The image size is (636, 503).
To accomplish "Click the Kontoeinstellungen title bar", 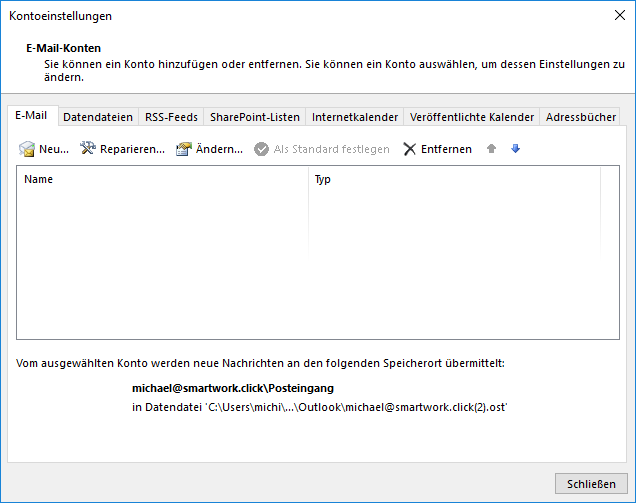I will pos(300,15).
